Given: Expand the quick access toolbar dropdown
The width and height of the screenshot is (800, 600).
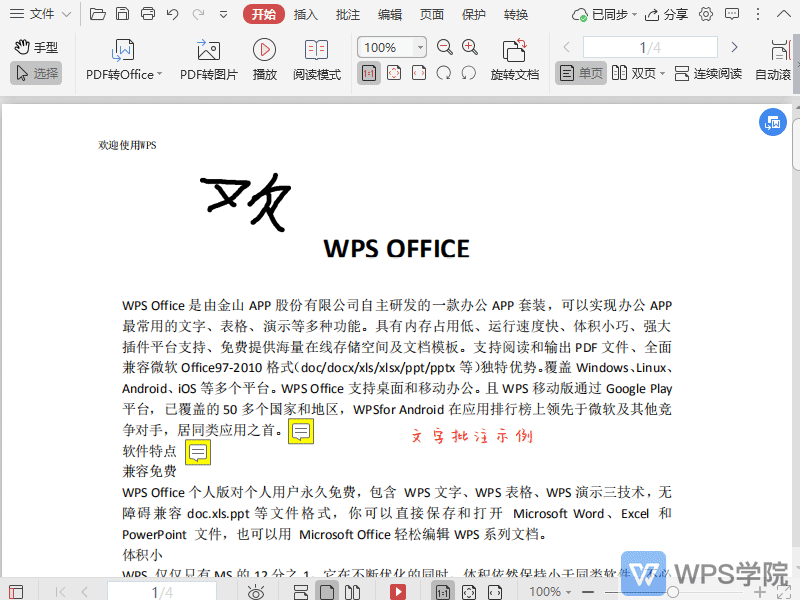Looking at the screenshot, I should (x=223, y=14).
